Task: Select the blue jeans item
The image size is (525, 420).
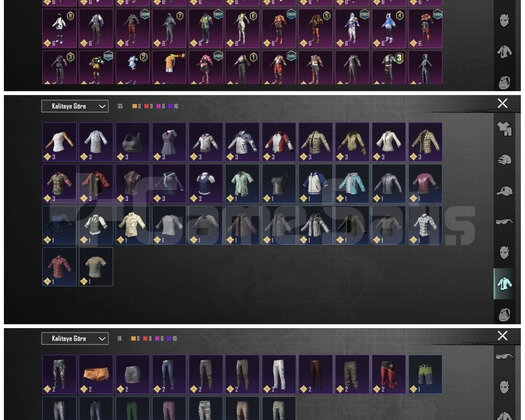Action: [x=169, y=374]
